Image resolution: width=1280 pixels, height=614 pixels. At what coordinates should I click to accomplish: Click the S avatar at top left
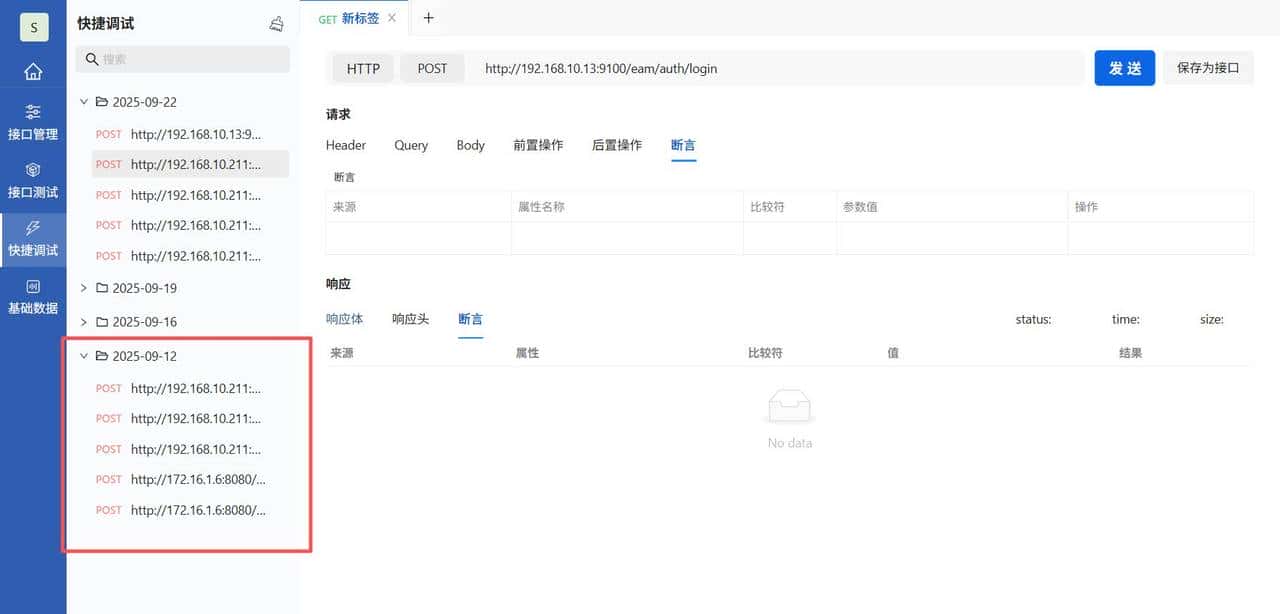tap(33, 27)
